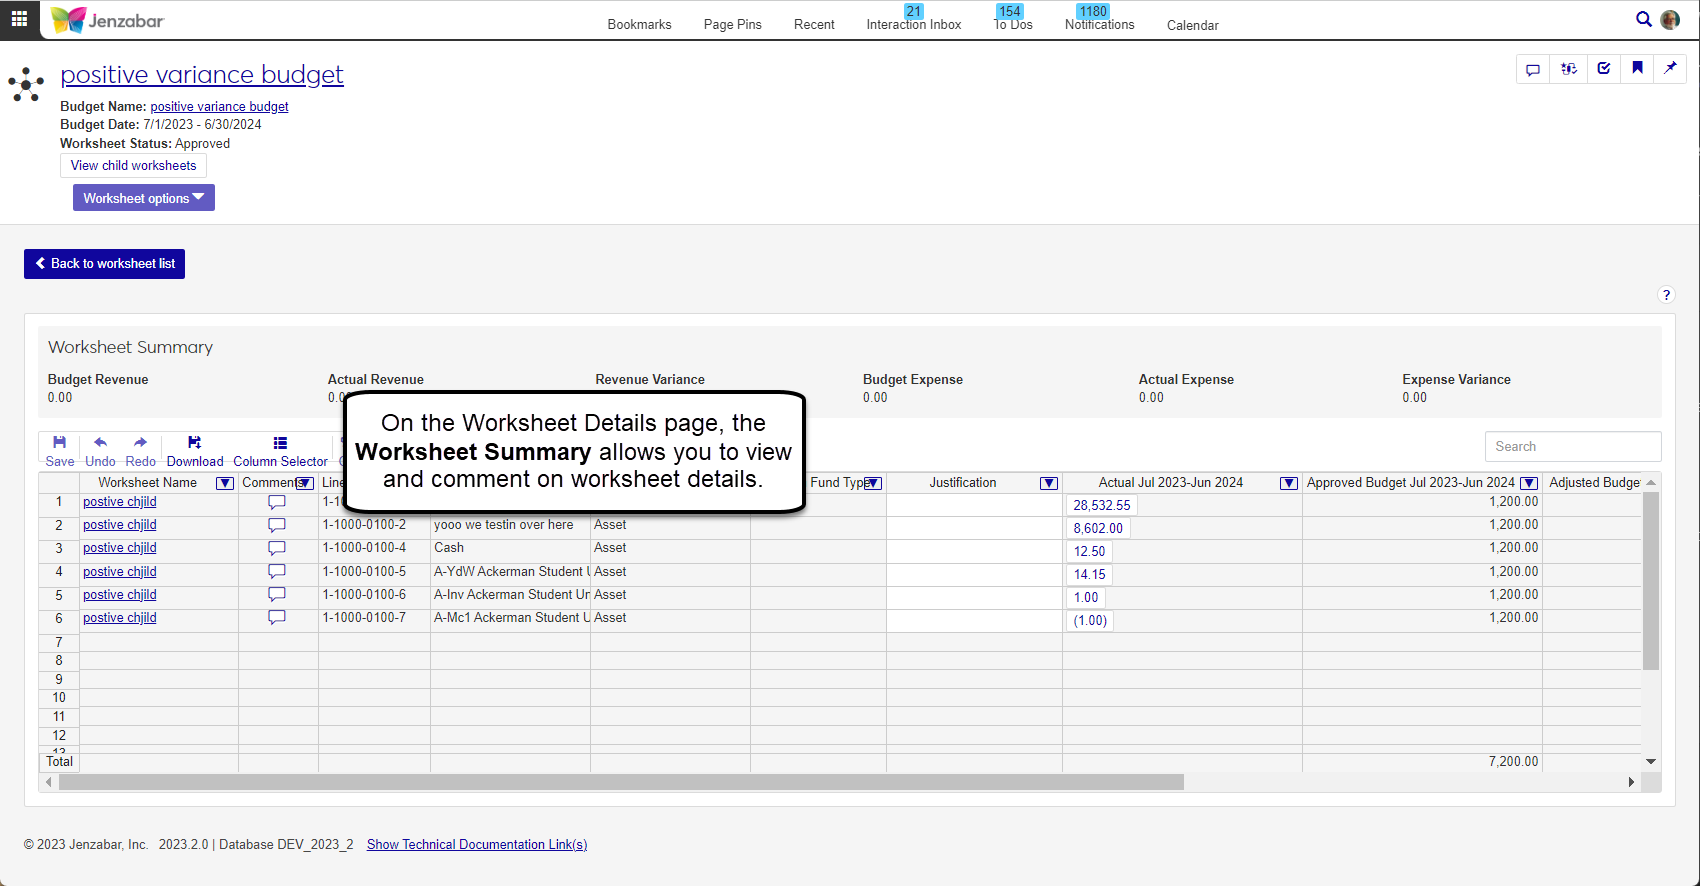This screenshot has width=1700, height=886.
Task: Click the Download toolbar icon
Action: coord(195,450)
